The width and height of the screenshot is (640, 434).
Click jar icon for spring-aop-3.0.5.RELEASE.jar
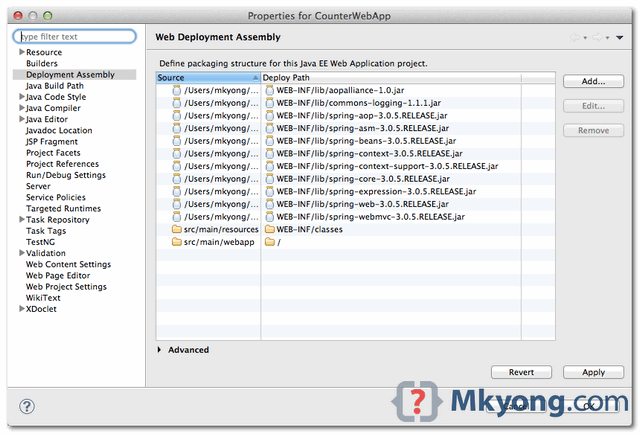[269, 116]
